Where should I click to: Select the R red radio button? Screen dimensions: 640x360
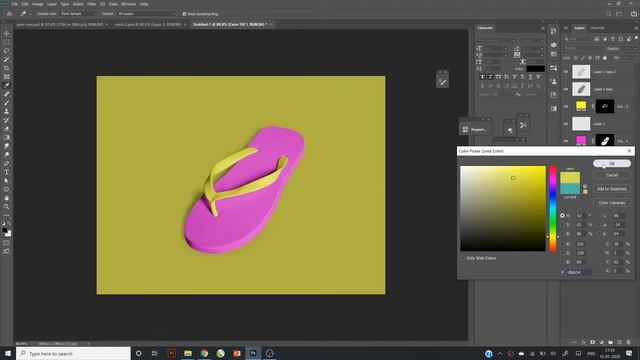562,244
